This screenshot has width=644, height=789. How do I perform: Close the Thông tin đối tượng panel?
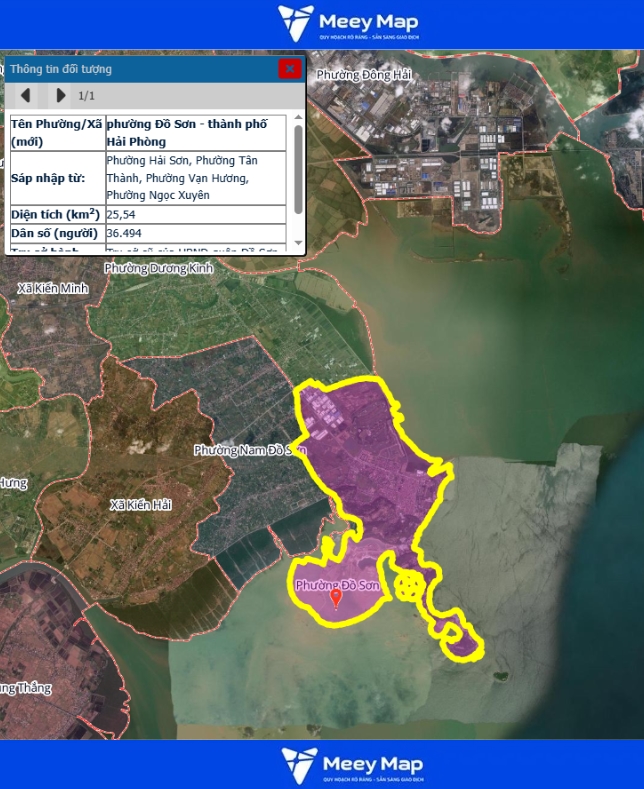(x=290, y=69)
